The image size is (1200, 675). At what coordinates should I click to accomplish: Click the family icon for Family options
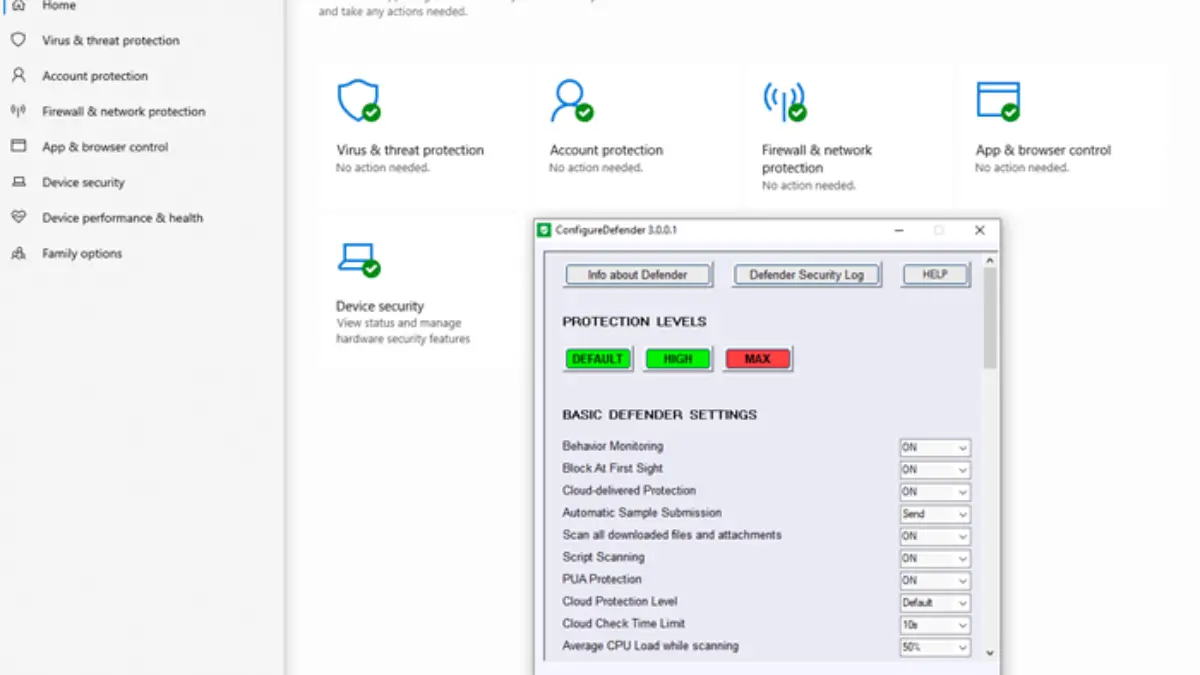[x=18, y=253]
